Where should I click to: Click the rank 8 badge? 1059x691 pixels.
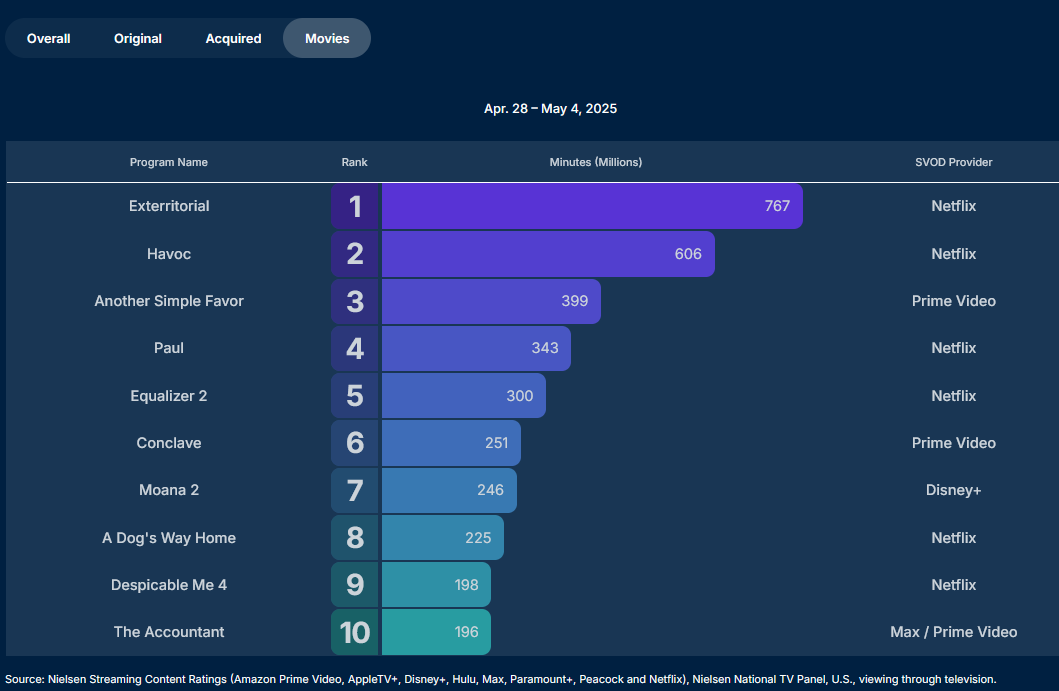(355, 538)
